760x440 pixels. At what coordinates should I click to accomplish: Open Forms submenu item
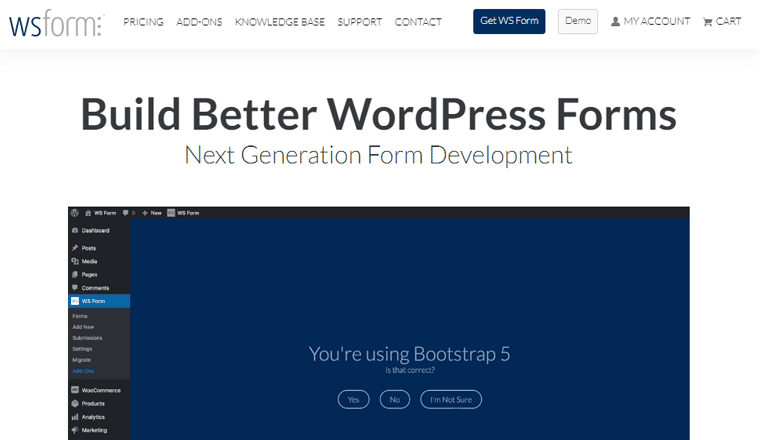(80, 316)
